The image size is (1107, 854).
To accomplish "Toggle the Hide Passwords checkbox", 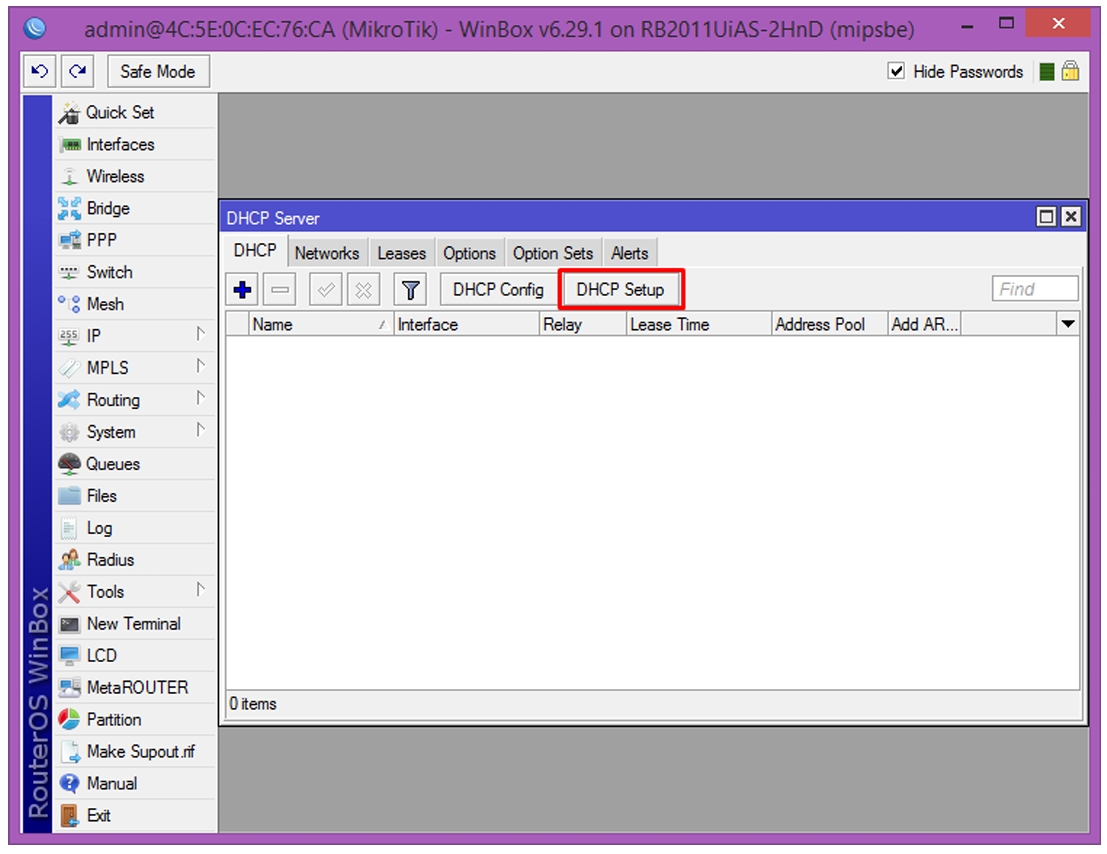I will 896,71.
